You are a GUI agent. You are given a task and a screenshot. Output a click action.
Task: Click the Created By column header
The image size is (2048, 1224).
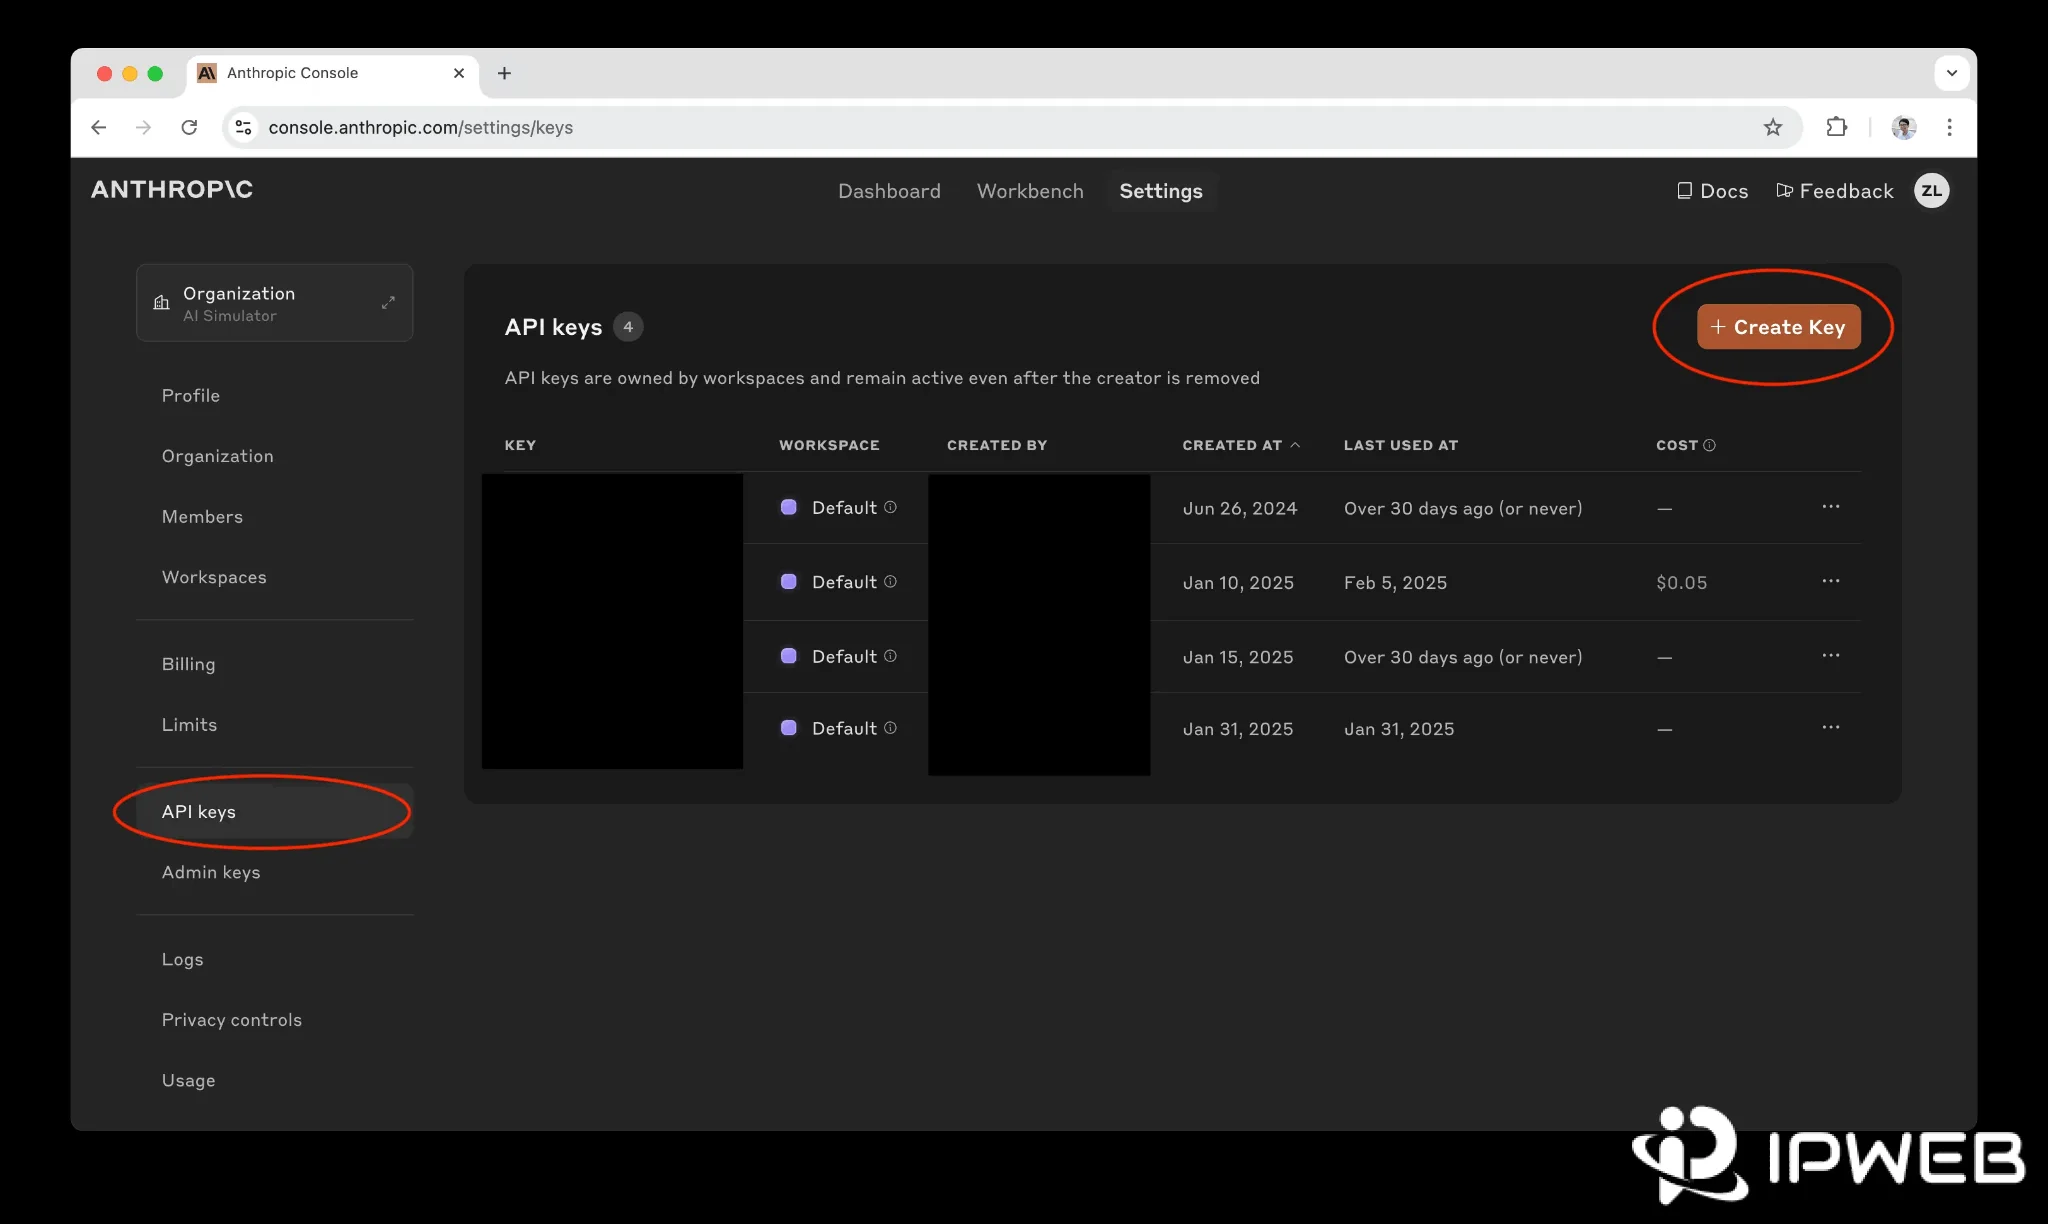point(997,445)
